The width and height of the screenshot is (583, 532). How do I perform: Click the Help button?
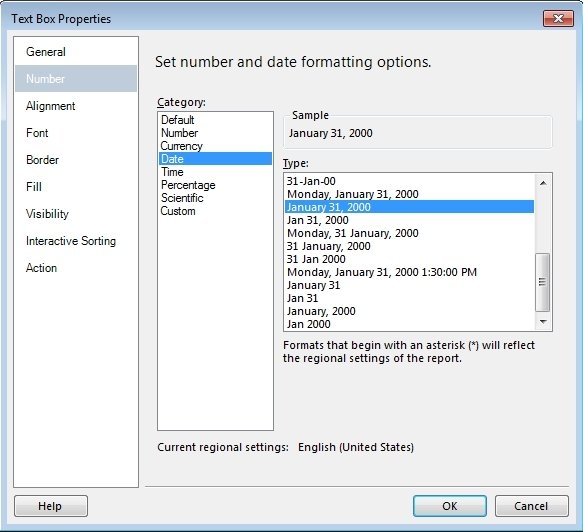(51, 506)
